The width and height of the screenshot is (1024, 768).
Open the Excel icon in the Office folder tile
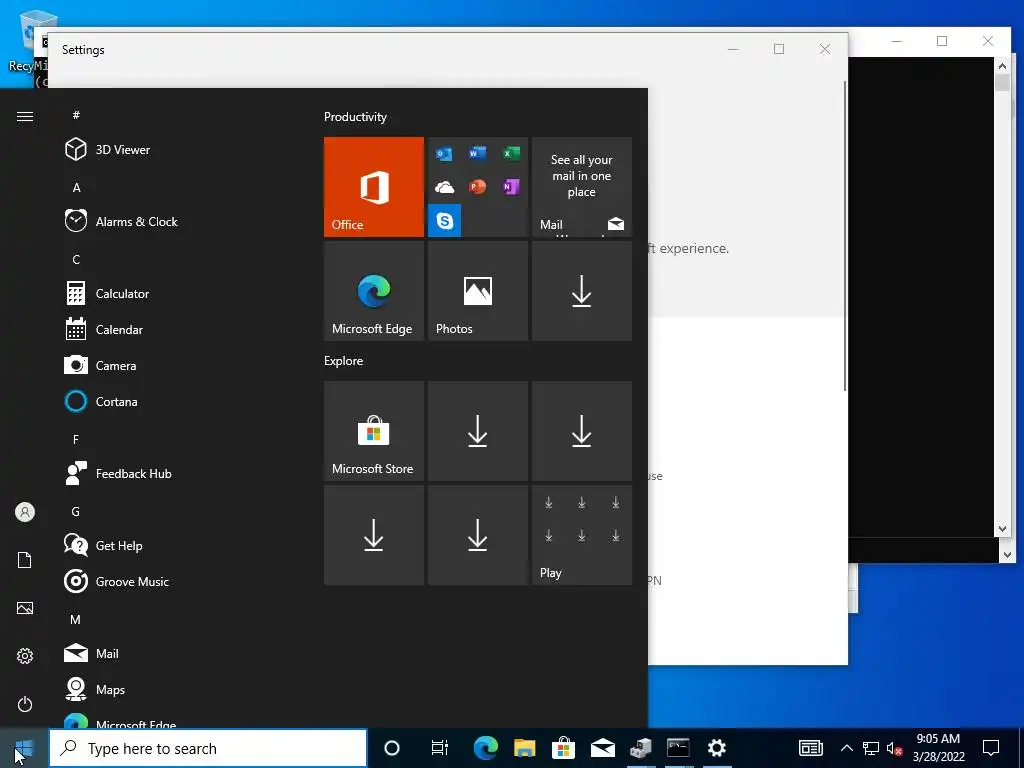(511, 153)
